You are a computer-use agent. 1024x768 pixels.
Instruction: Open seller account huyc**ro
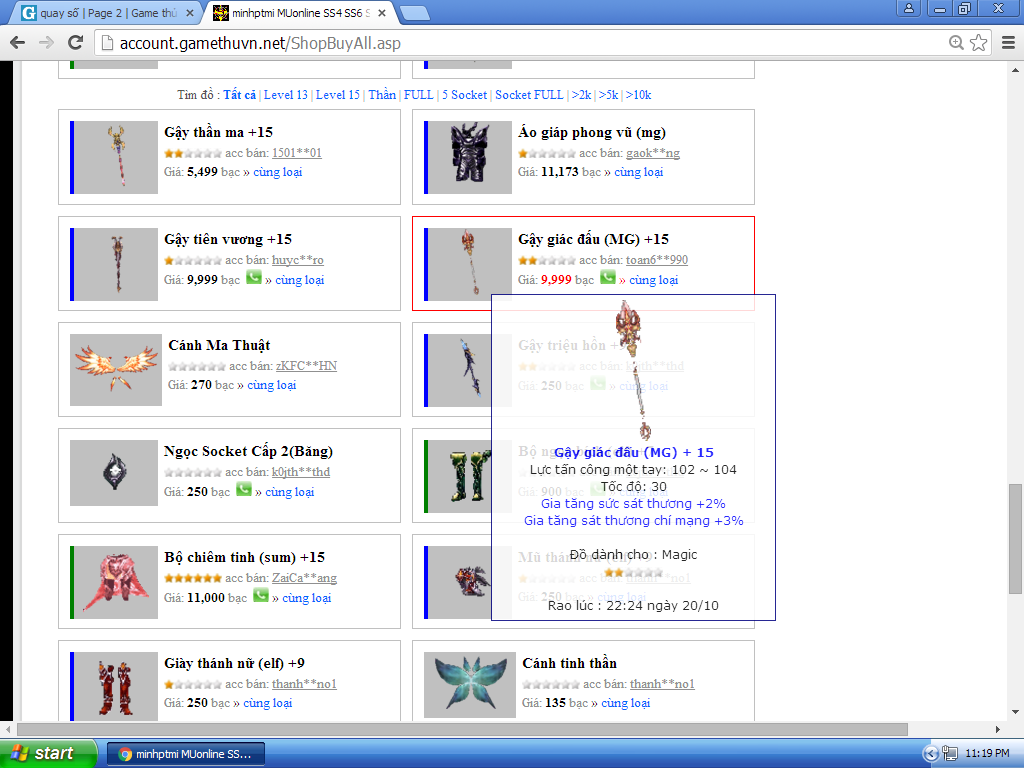(x=297, y=260)
